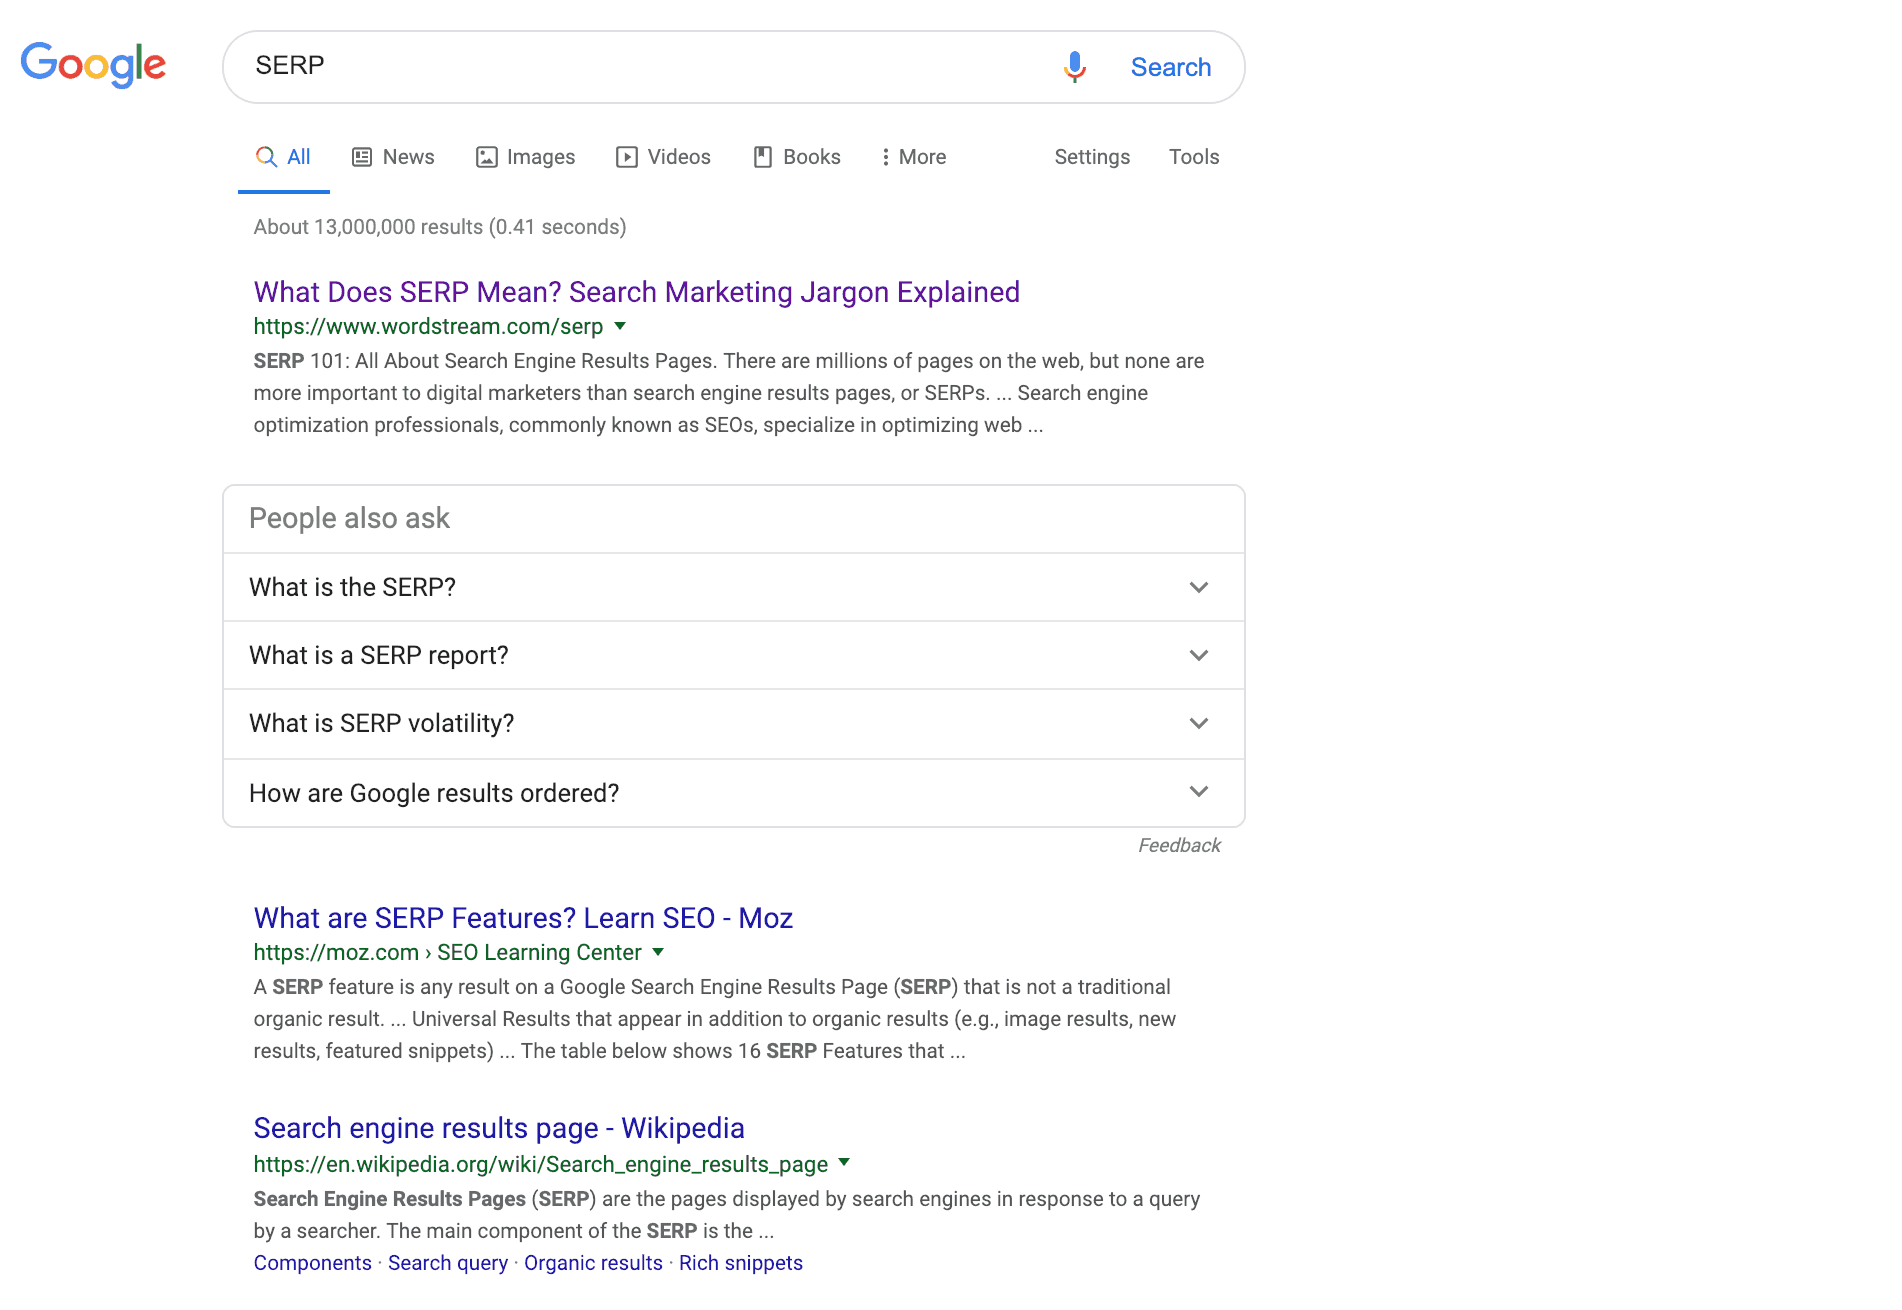Open the Organic results sitelink
Screen dimensions: 1902x1310
click(x=593, y=1263)
